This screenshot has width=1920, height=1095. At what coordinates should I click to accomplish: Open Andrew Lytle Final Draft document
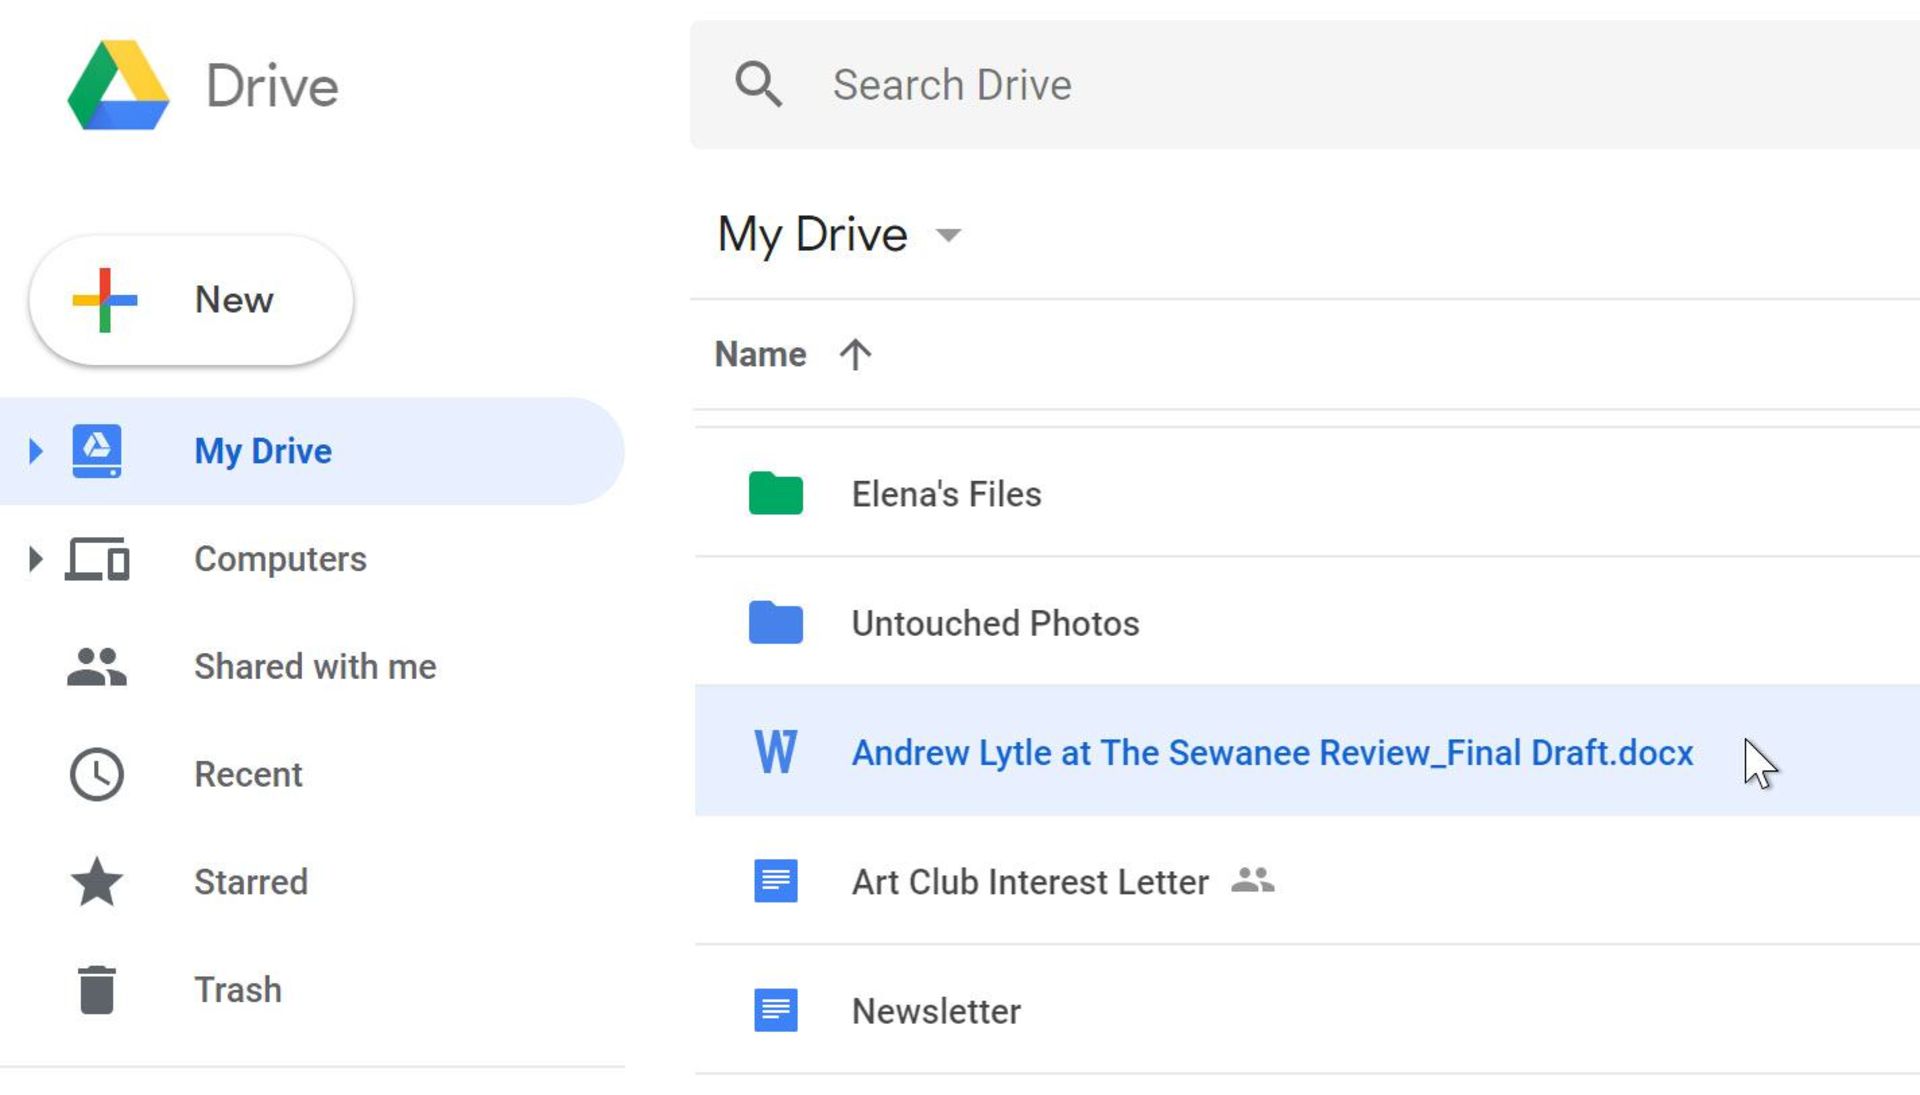pyautogui.click(x=1271, y=753)
